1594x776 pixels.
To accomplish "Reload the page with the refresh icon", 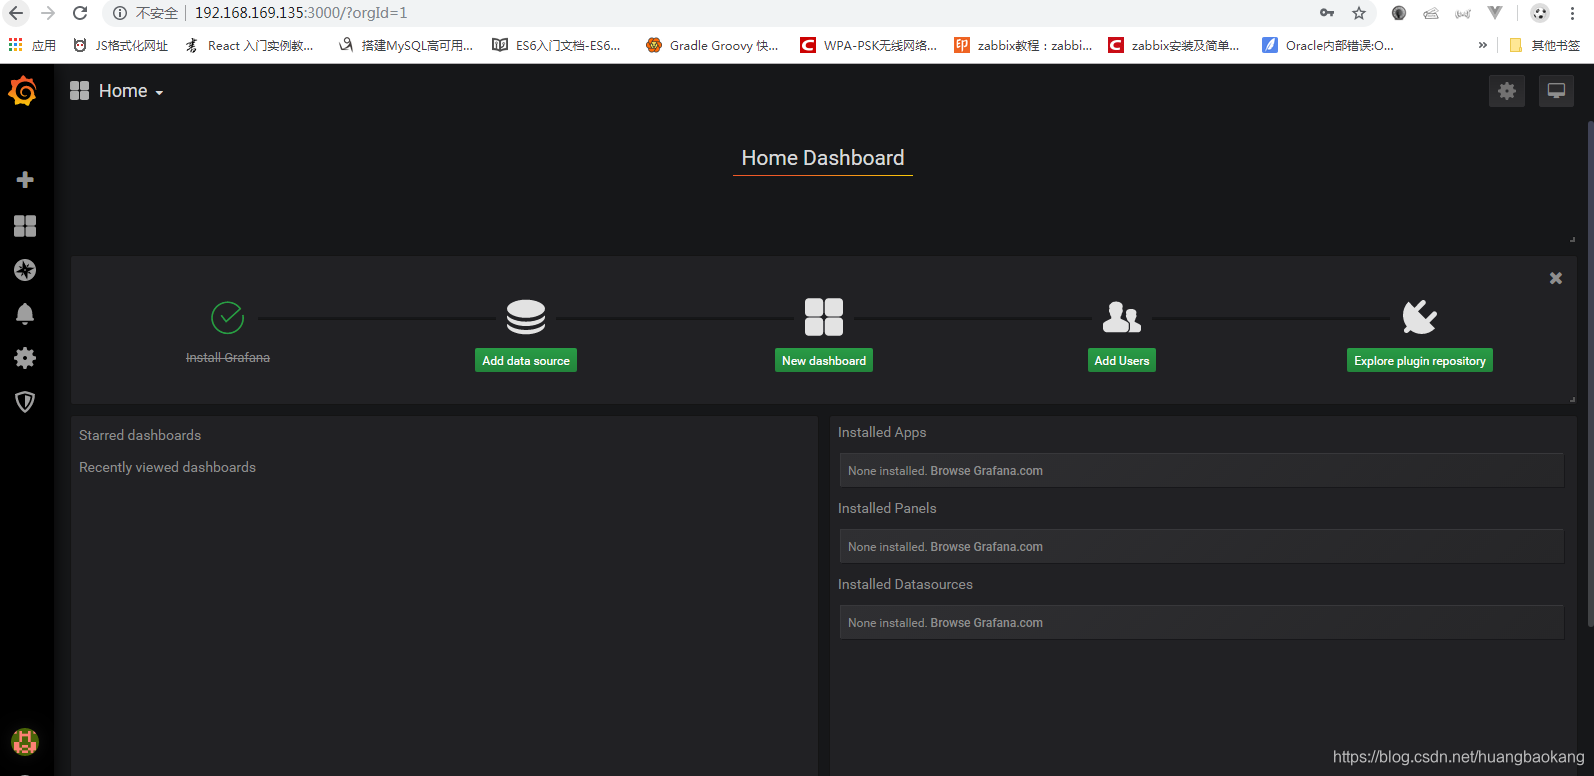I will click(x=80, y=13).
